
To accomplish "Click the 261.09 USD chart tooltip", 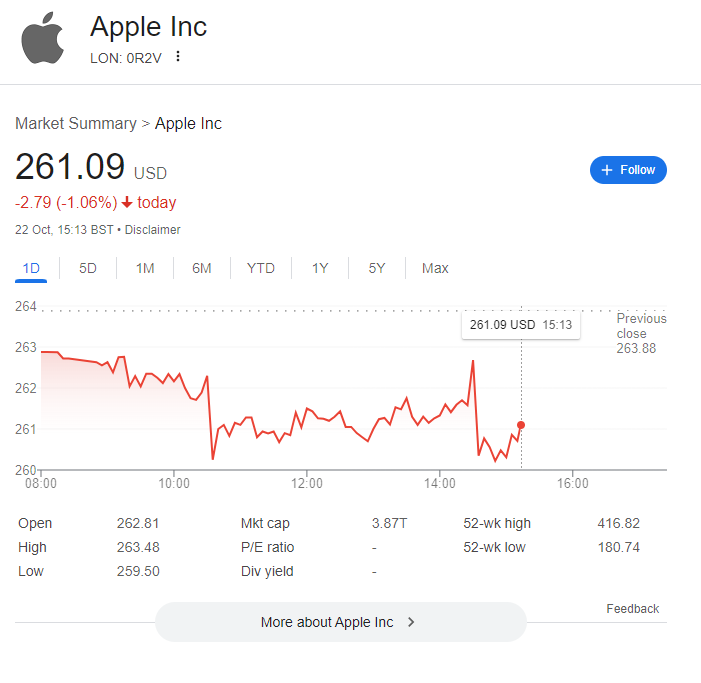I will point(520,325).
